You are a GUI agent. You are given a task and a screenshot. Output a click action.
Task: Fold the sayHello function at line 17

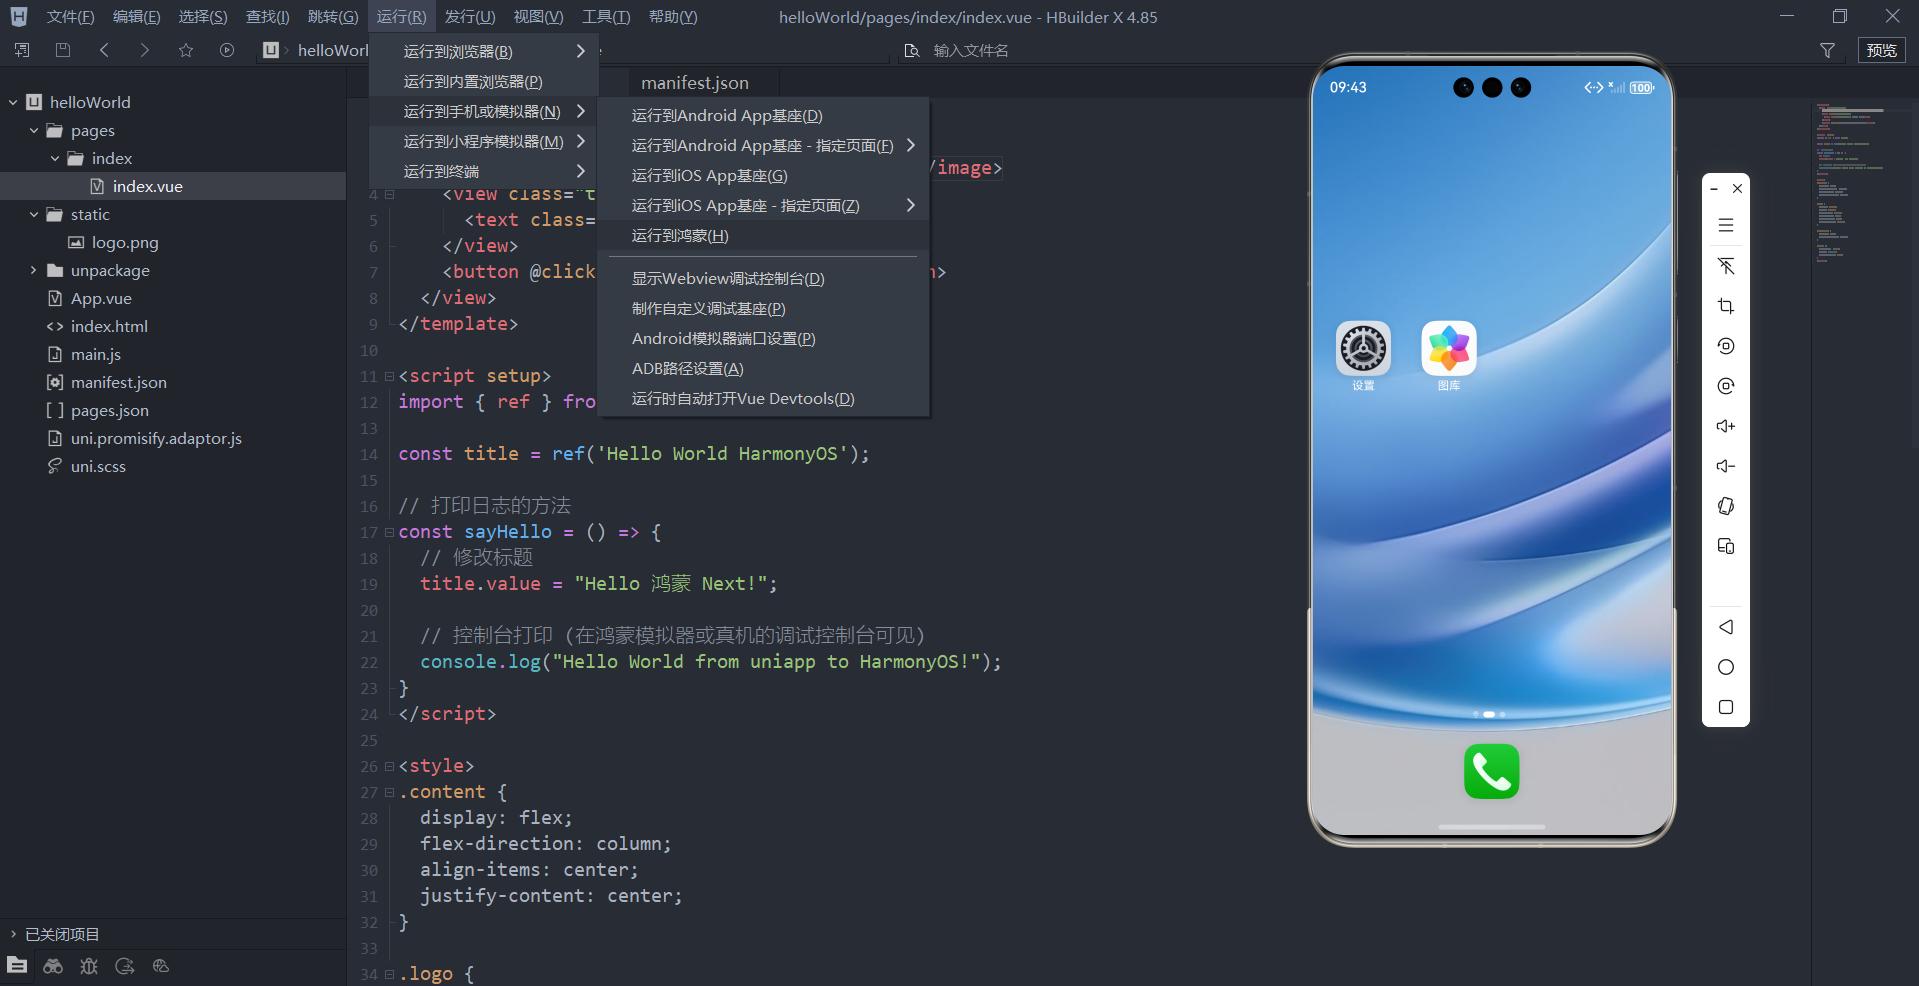click(389, 532)
